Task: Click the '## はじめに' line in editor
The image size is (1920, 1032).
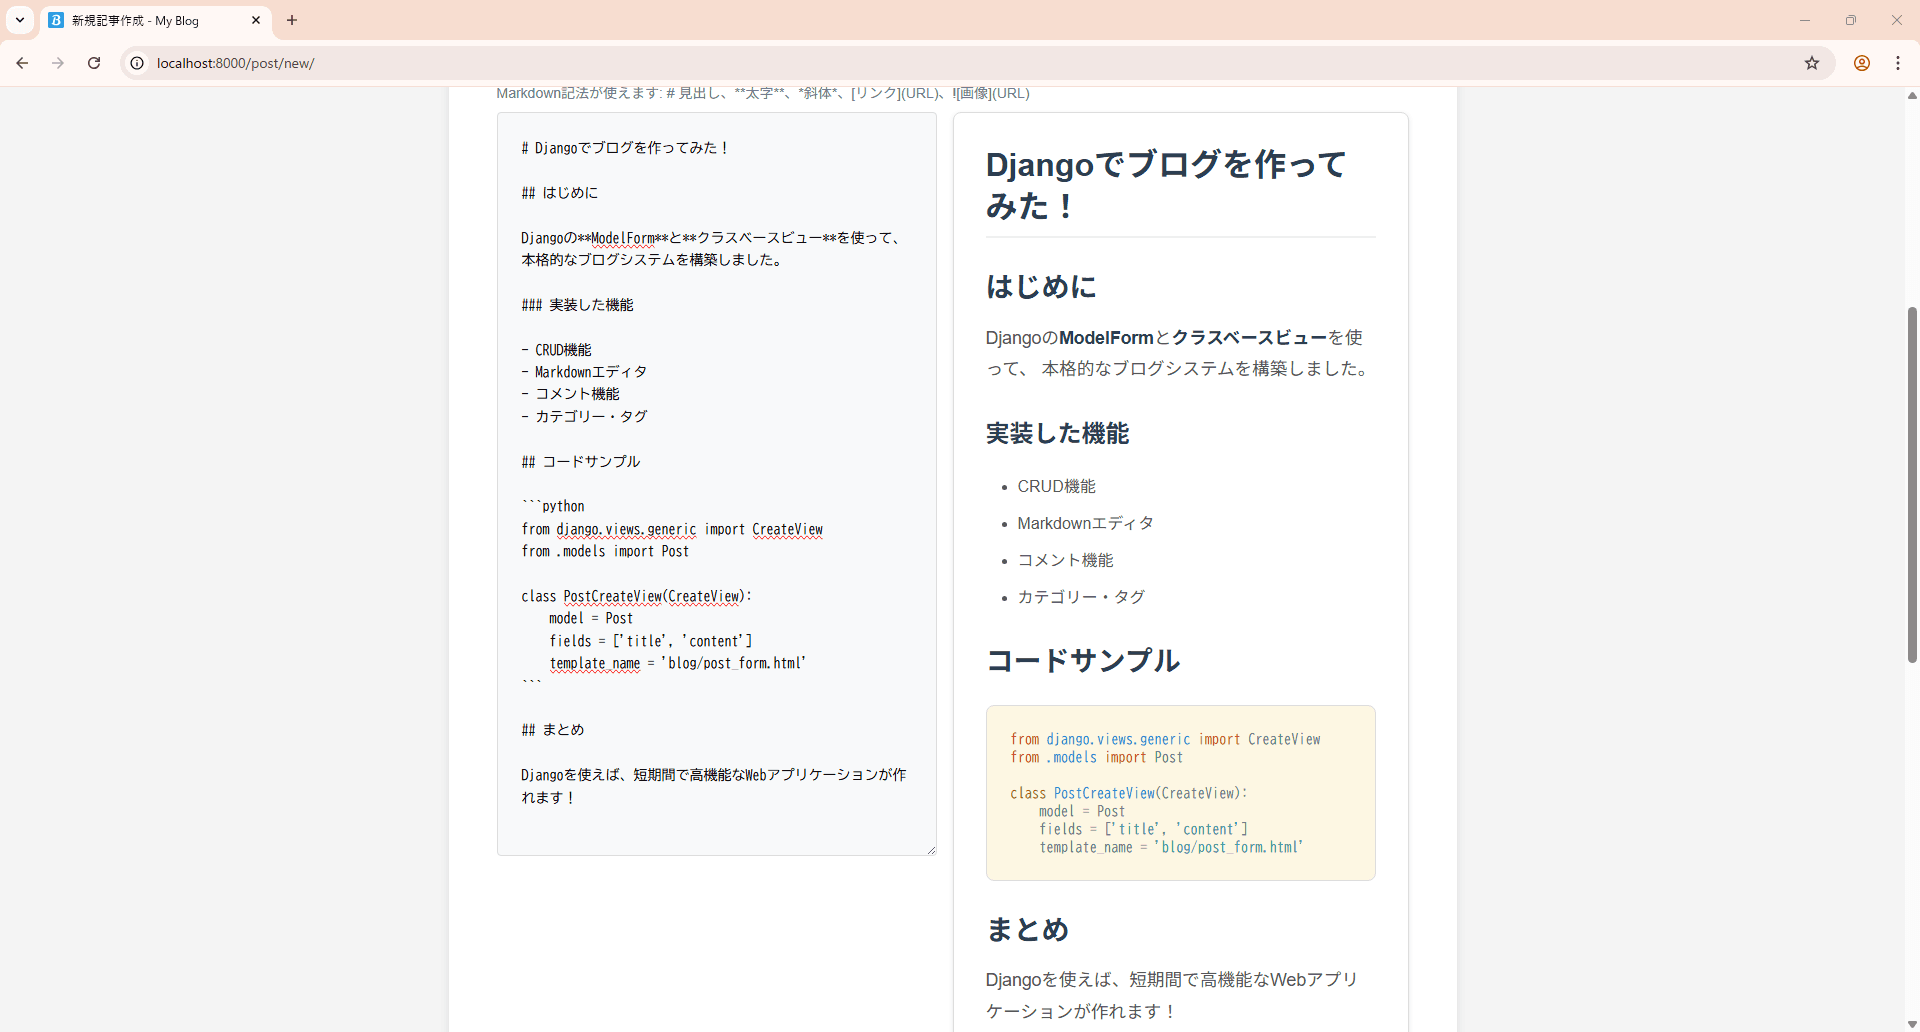Action: pos(560,193)
